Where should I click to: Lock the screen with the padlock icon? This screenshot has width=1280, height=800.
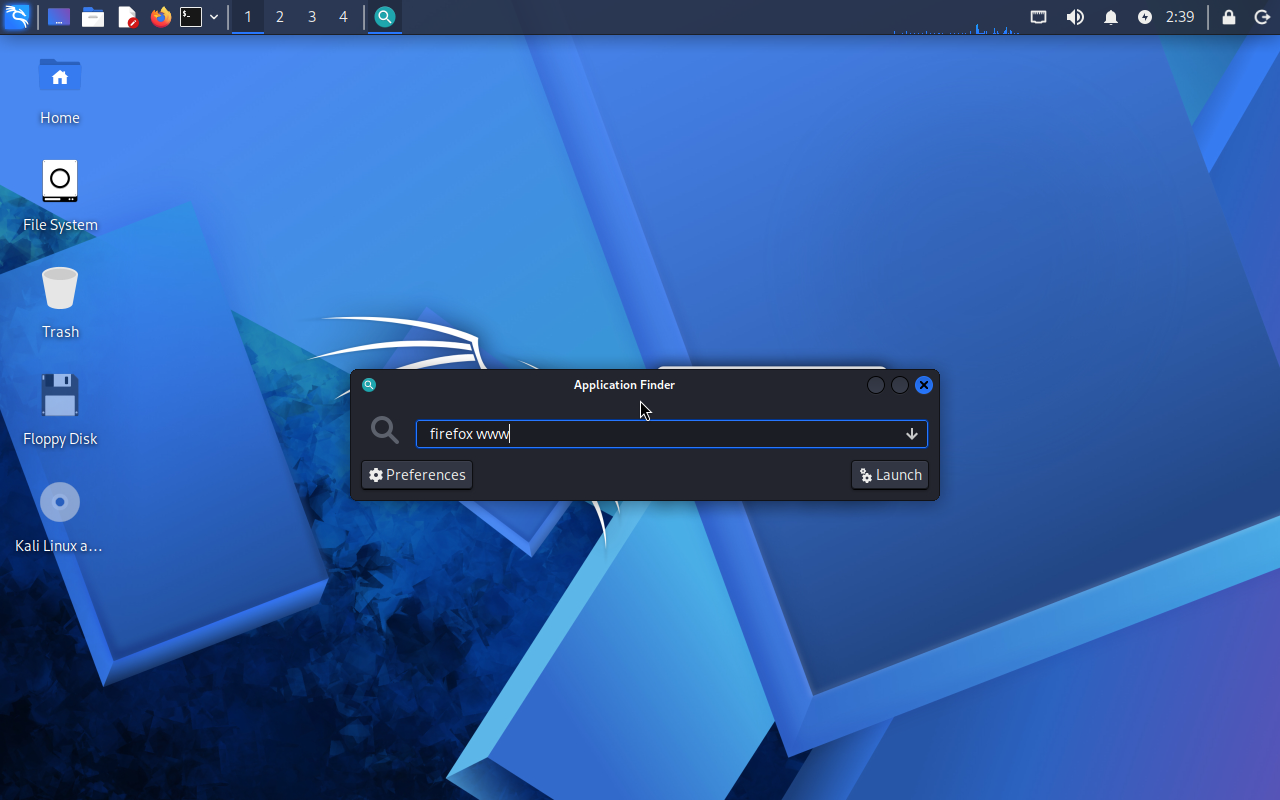tap(1229, 17)
